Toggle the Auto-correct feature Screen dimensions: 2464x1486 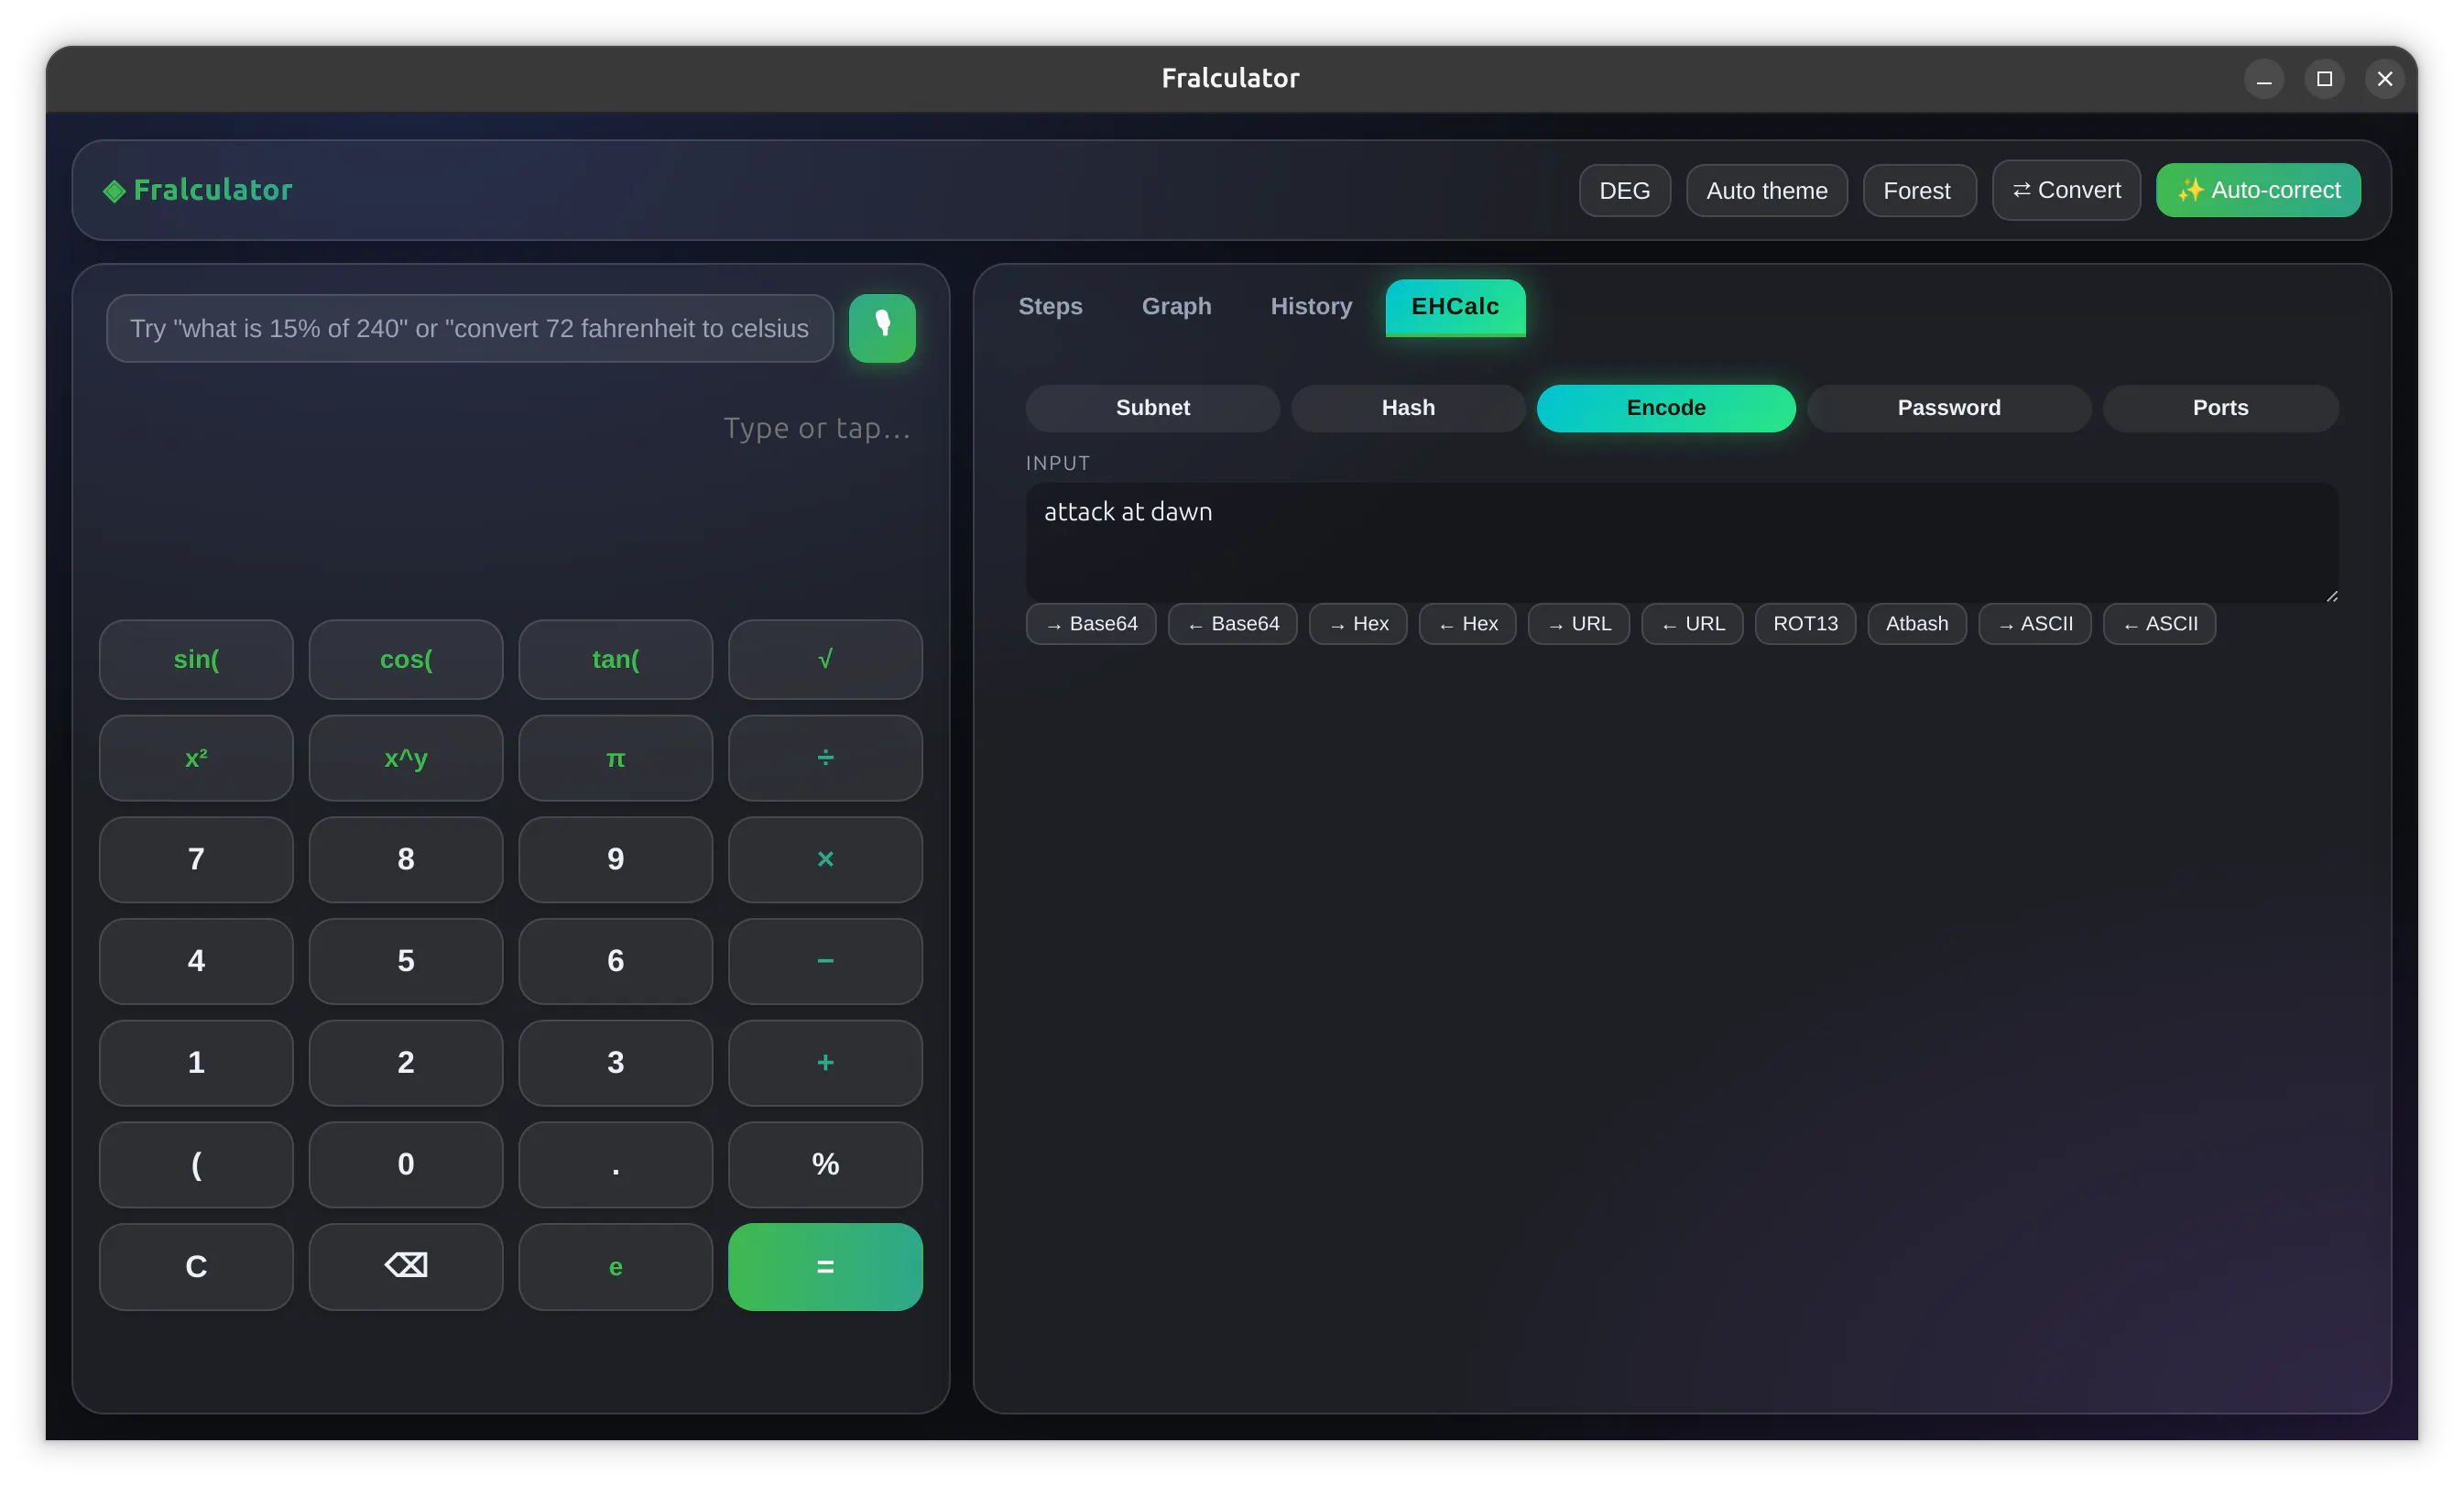tap(2258, 190)
